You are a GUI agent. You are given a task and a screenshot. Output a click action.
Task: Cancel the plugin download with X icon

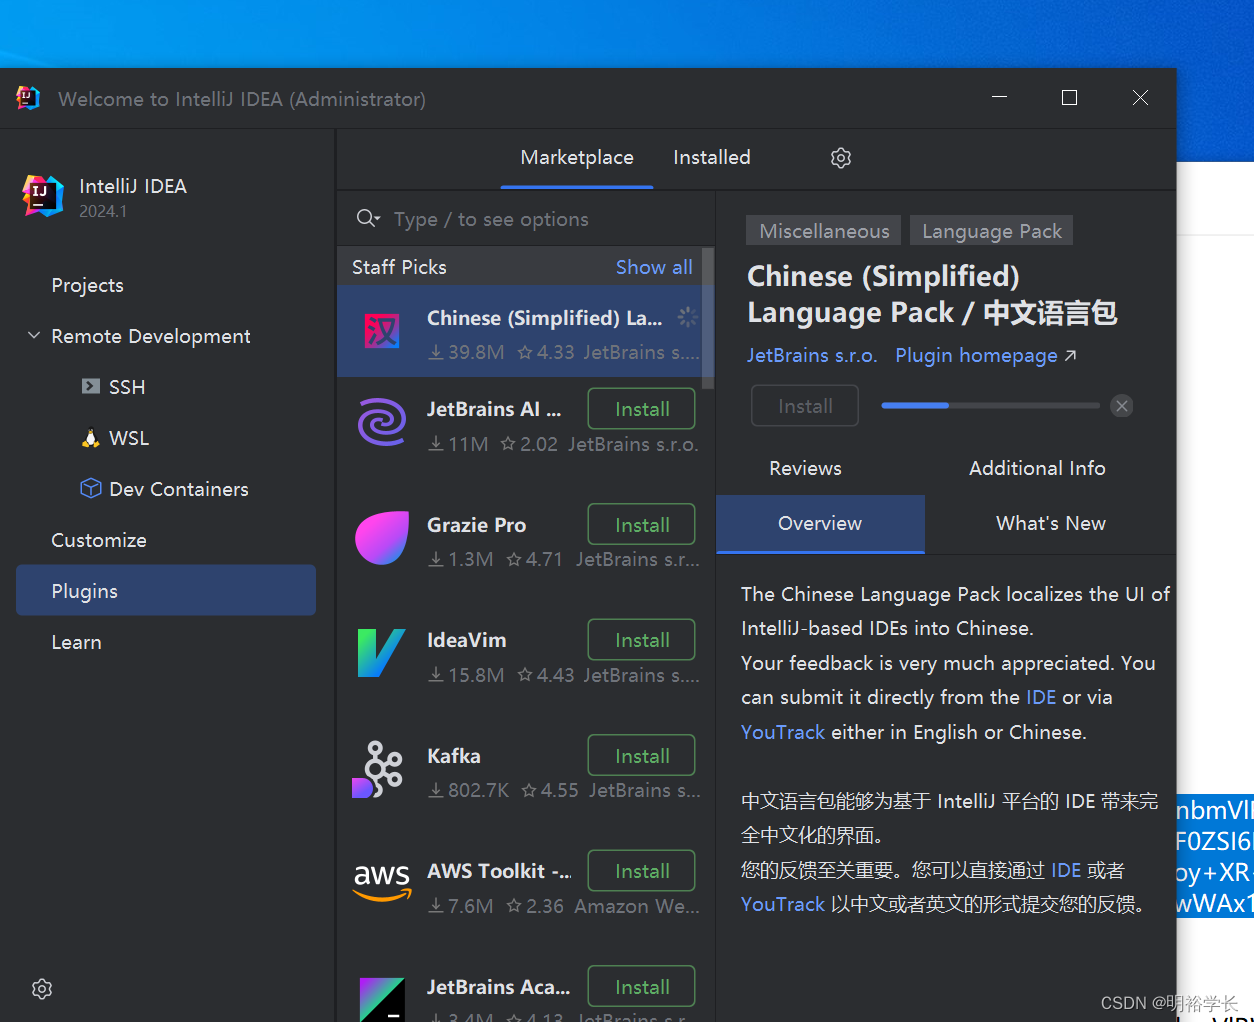[x=1122, y=406]
